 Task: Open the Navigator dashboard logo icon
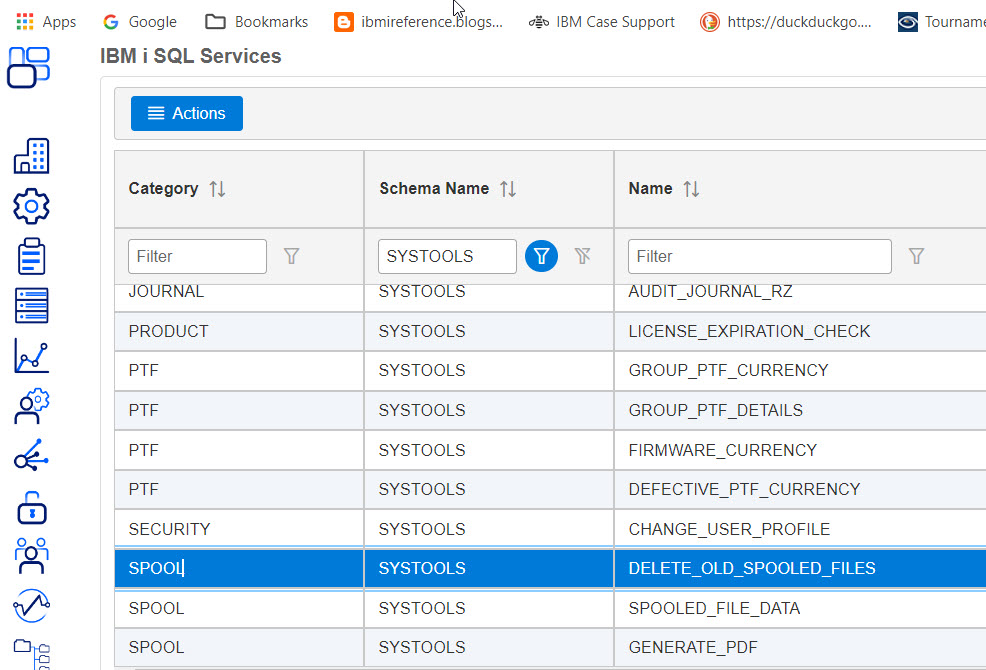28,67
